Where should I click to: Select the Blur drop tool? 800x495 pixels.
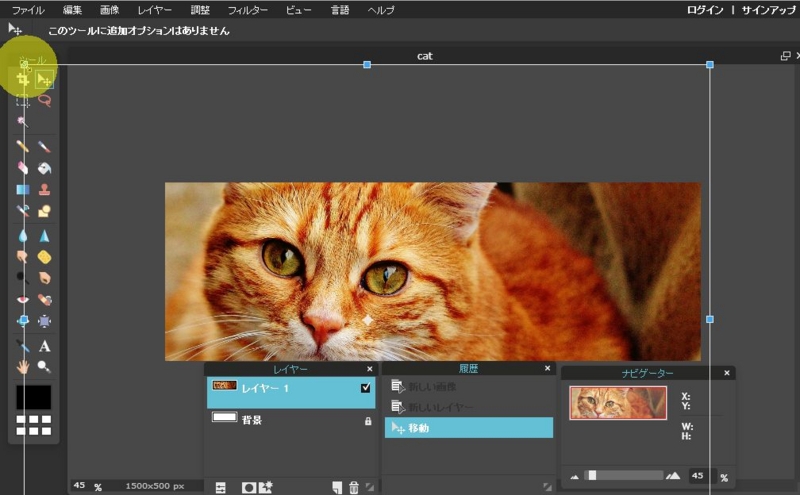[22, 236]
